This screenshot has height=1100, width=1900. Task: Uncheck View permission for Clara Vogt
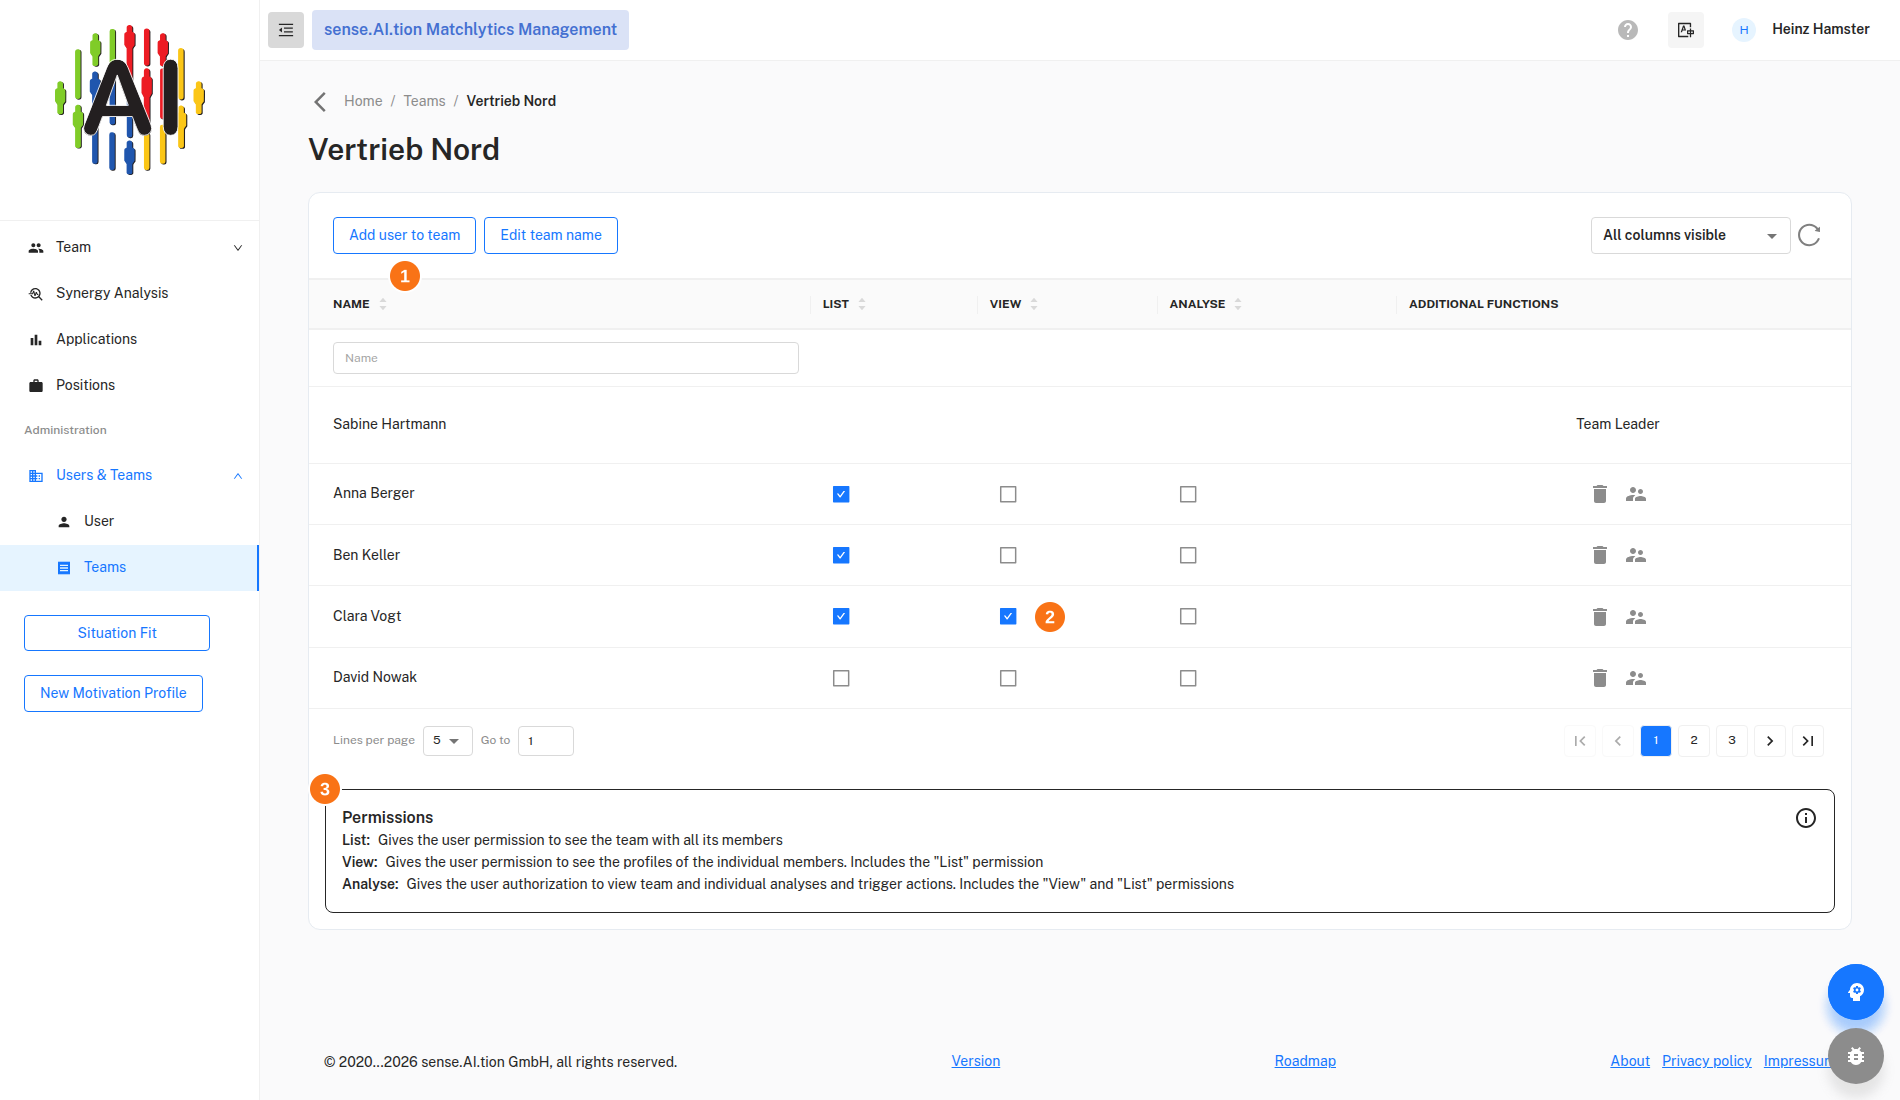[x=1008, y=616]
